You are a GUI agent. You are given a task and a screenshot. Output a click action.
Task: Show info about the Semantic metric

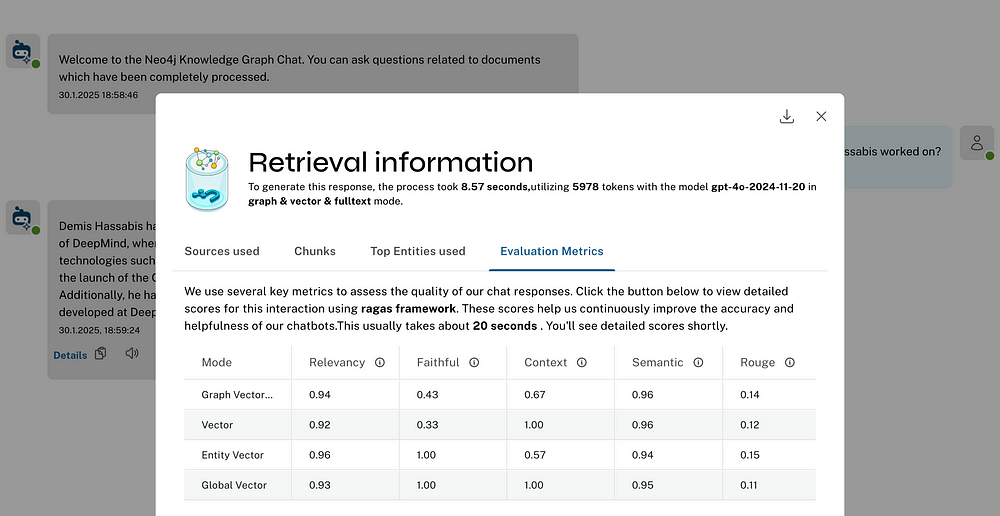coord(698,362)
